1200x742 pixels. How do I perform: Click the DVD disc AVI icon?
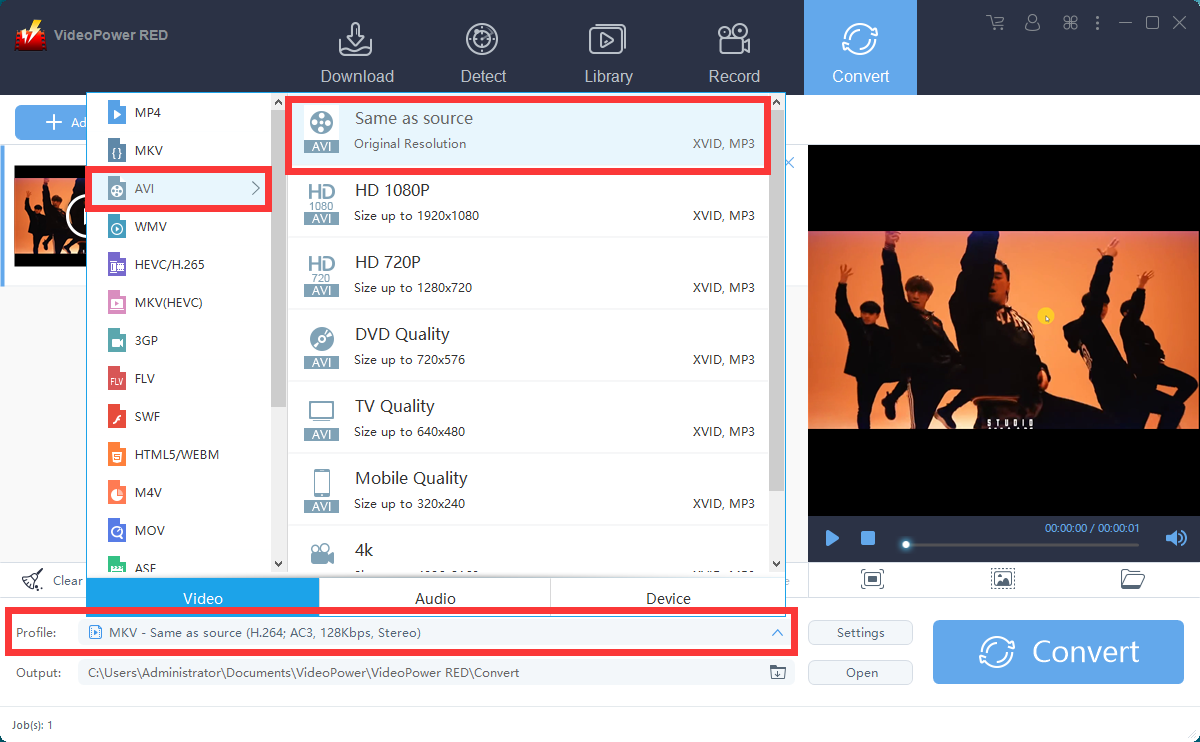click(321, 348)
